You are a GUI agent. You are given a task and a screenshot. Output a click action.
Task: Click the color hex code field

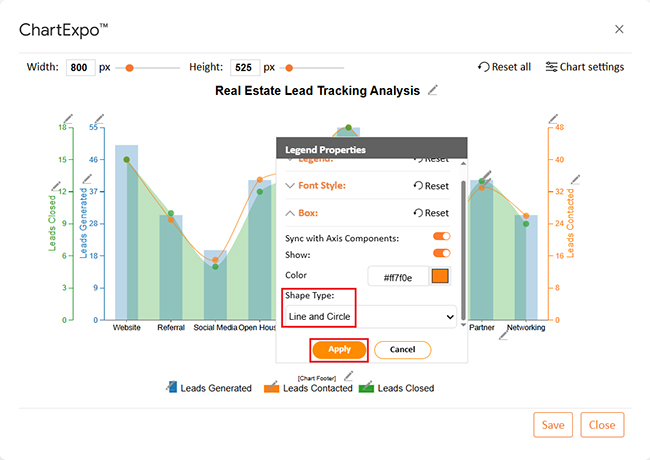click(x=397, y=276)
